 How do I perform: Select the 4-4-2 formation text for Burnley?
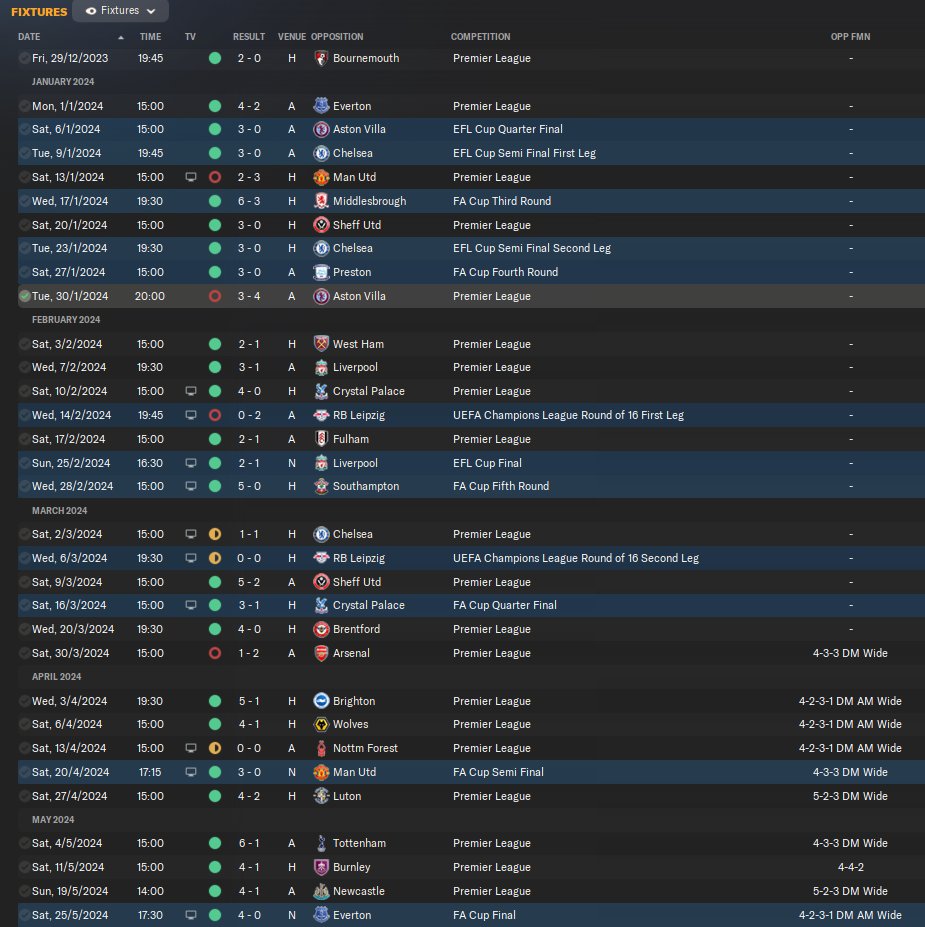(x=851, y=867)
